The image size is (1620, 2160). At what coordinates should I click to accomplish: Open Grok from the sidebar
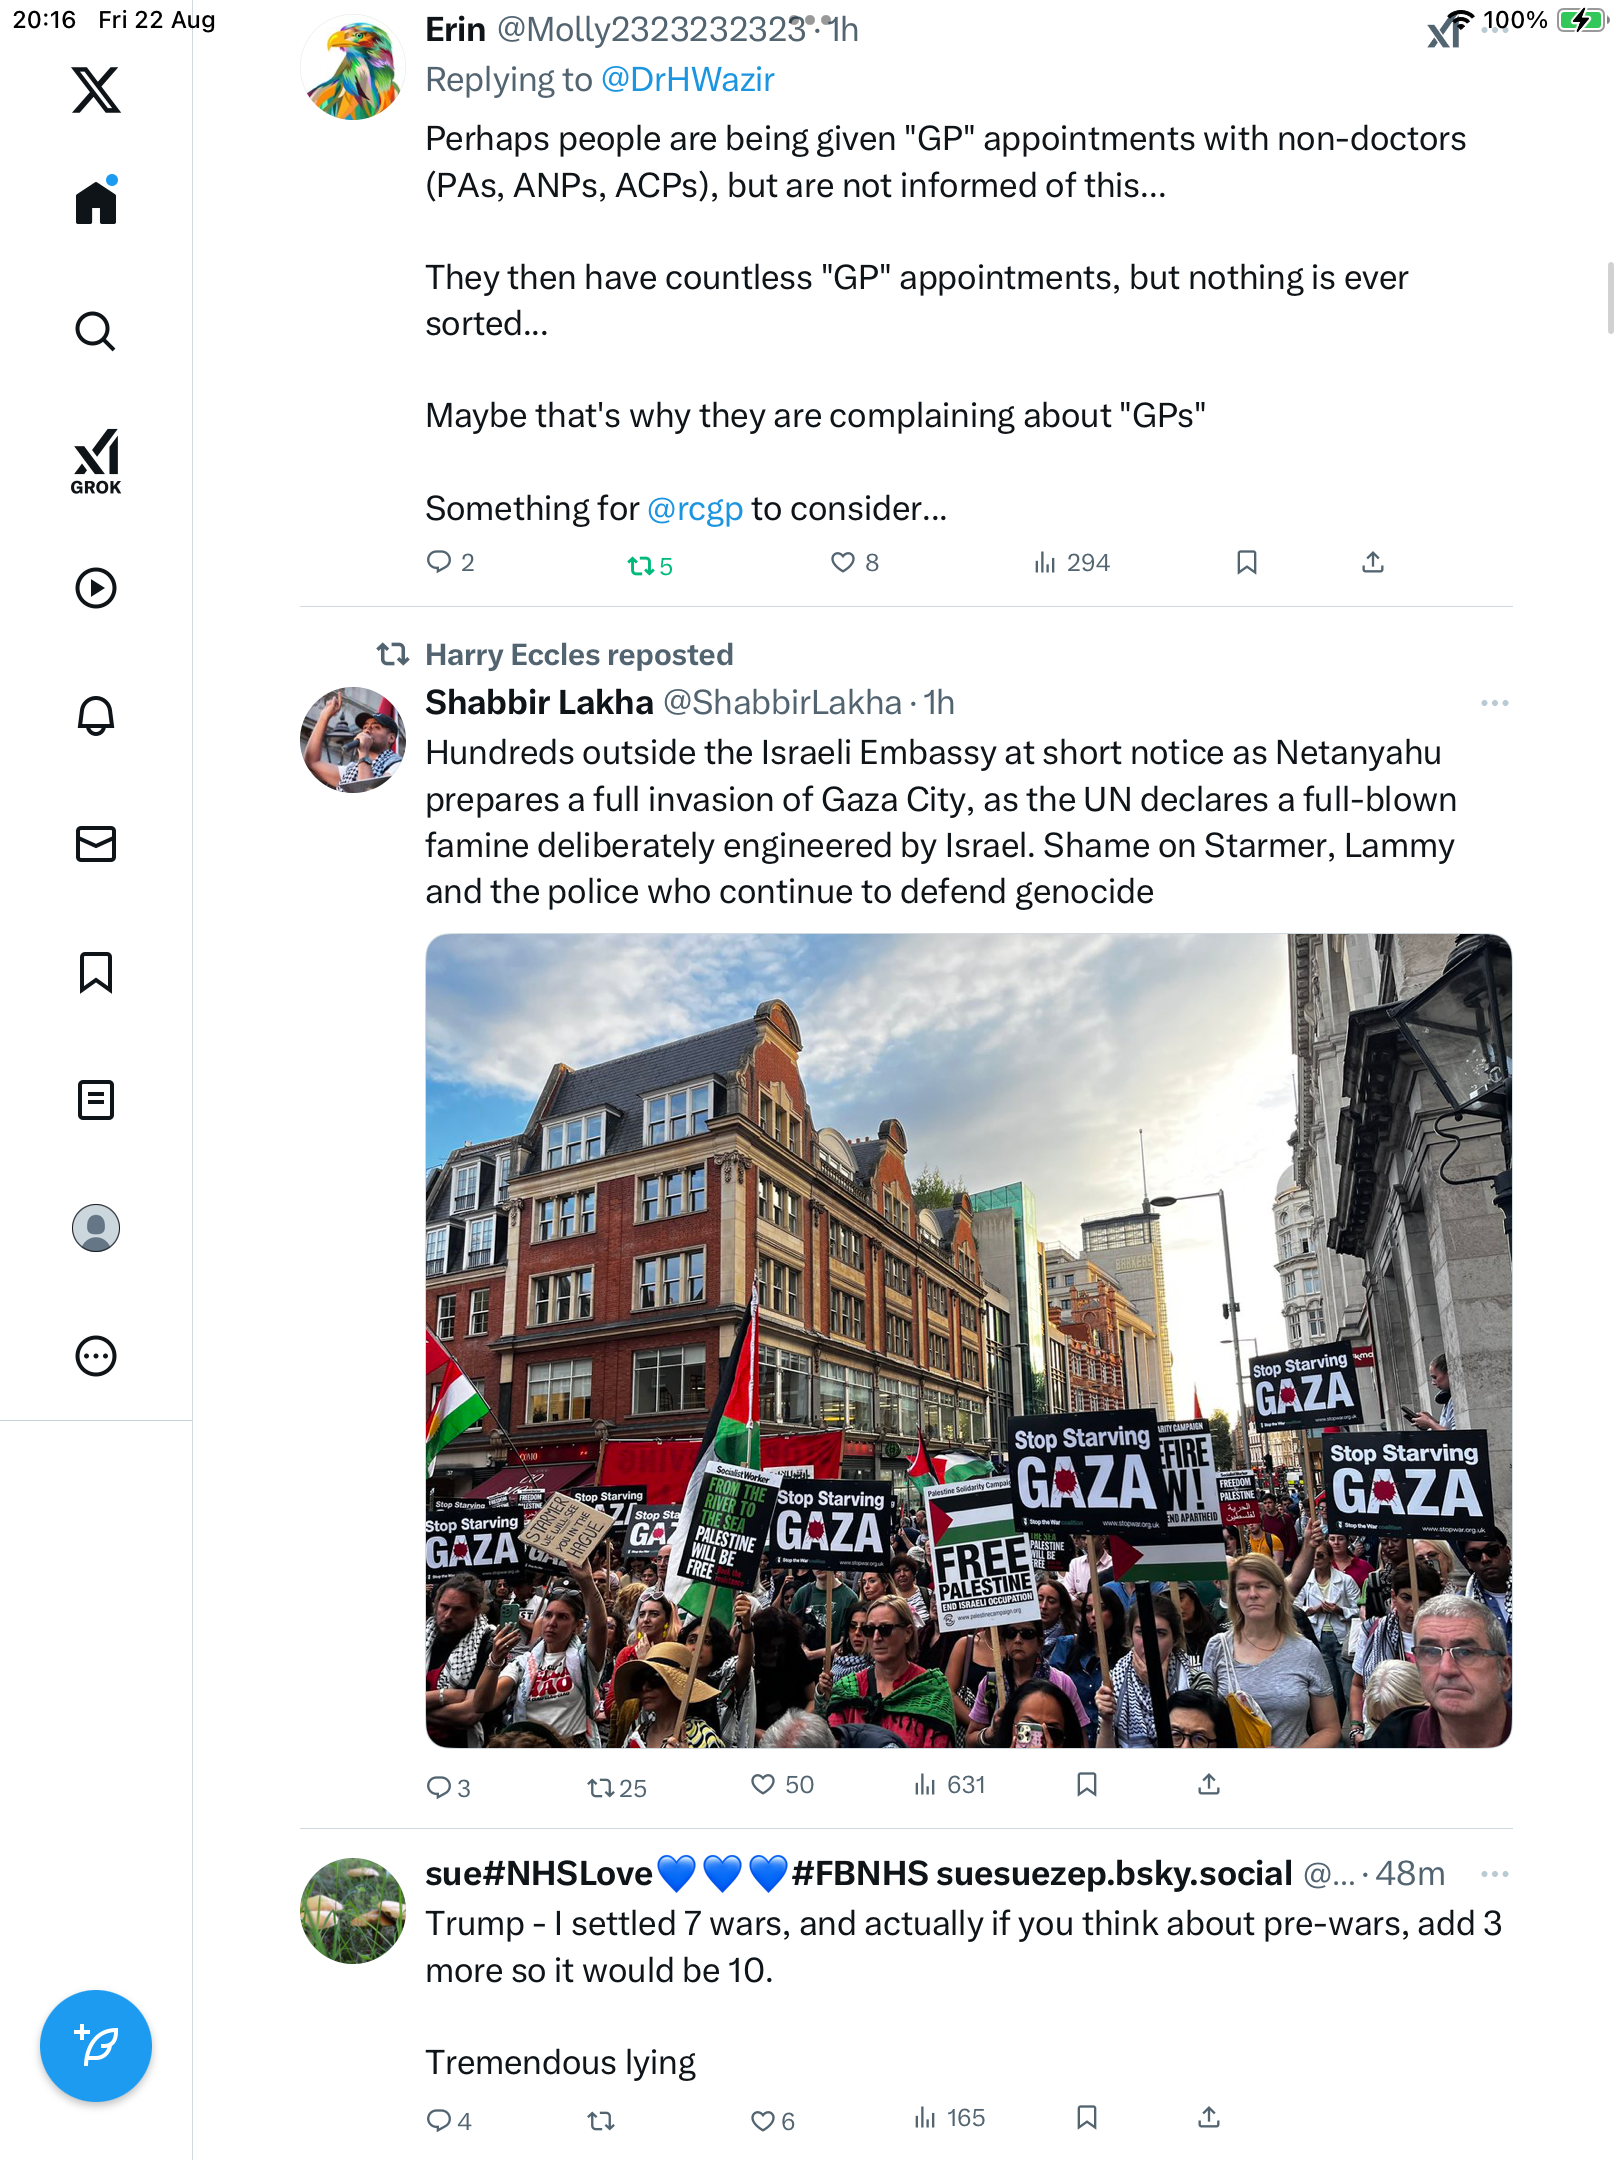(x=96, y=461)
